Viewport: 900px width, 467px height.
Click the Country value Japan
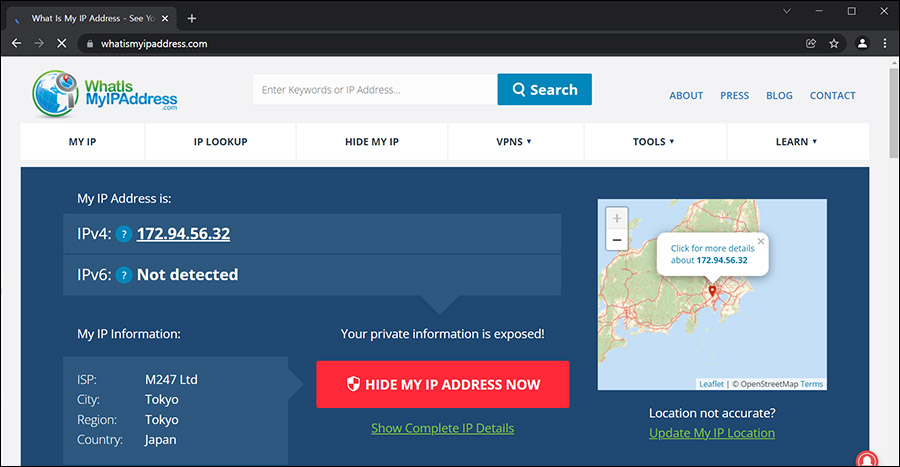[161, 440]
